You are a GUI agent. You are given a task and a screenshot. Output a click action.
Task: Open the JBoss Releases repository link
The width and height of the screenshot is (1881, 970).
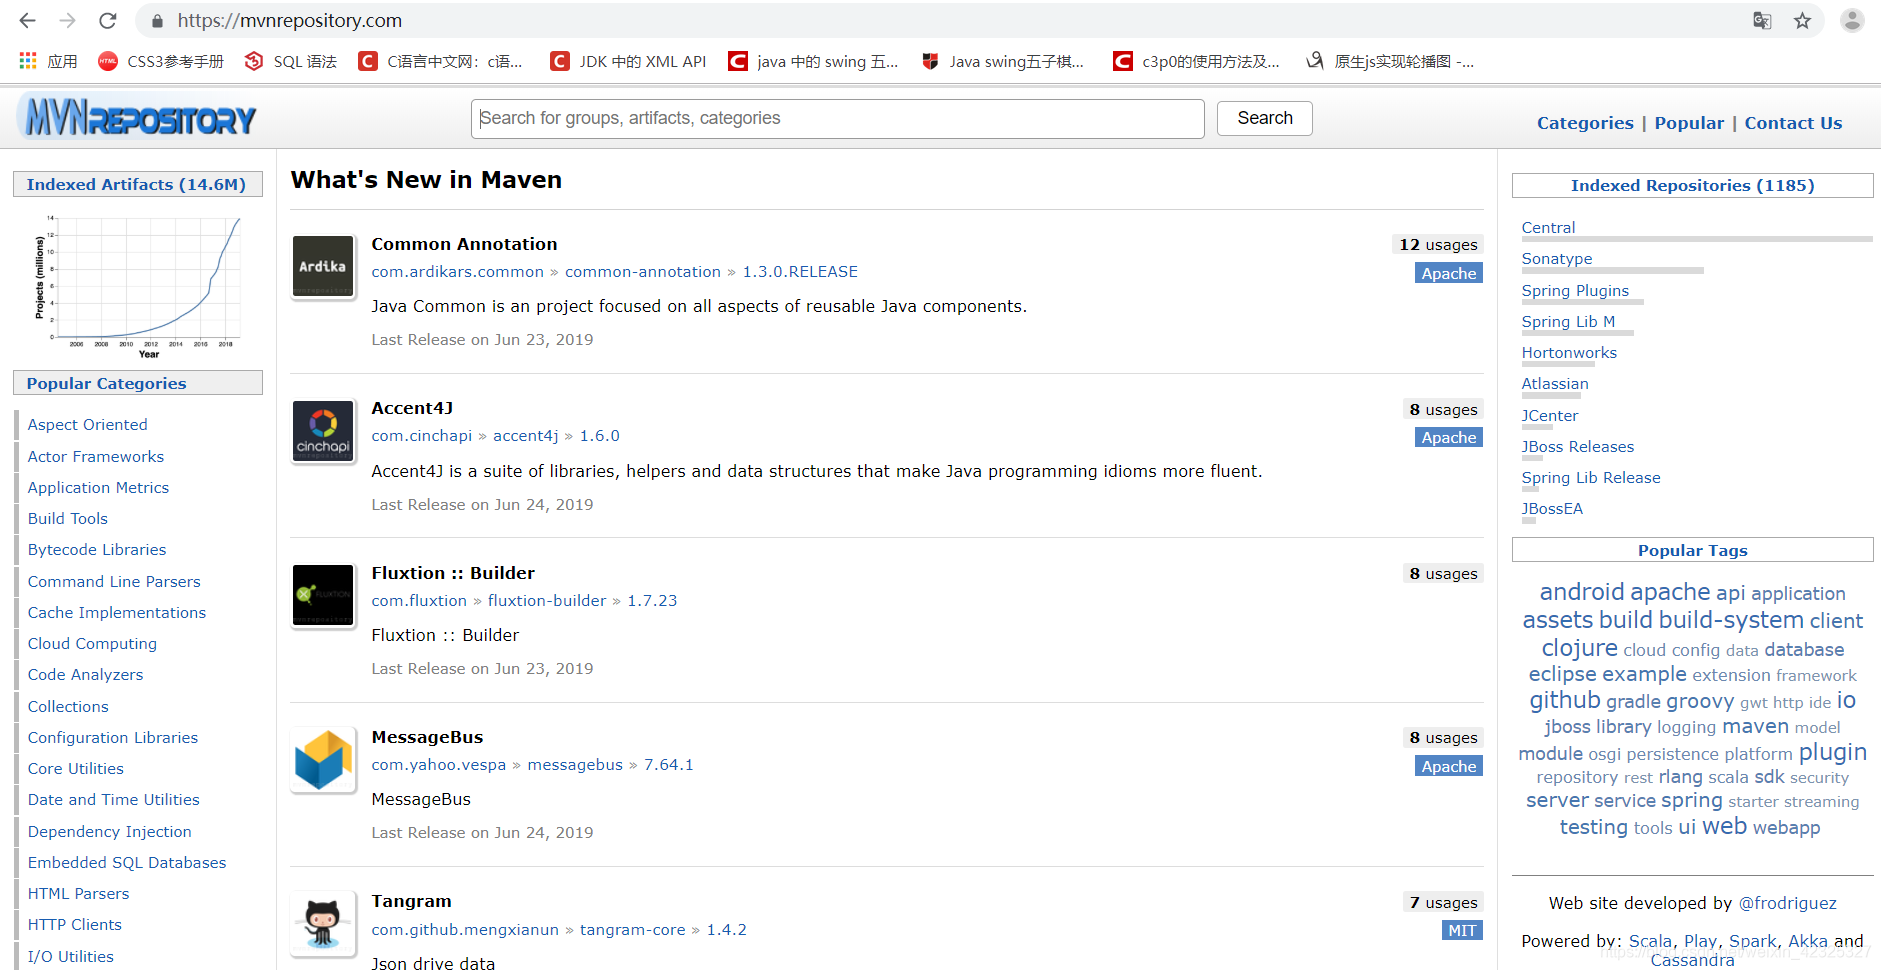pos(1577,447)
